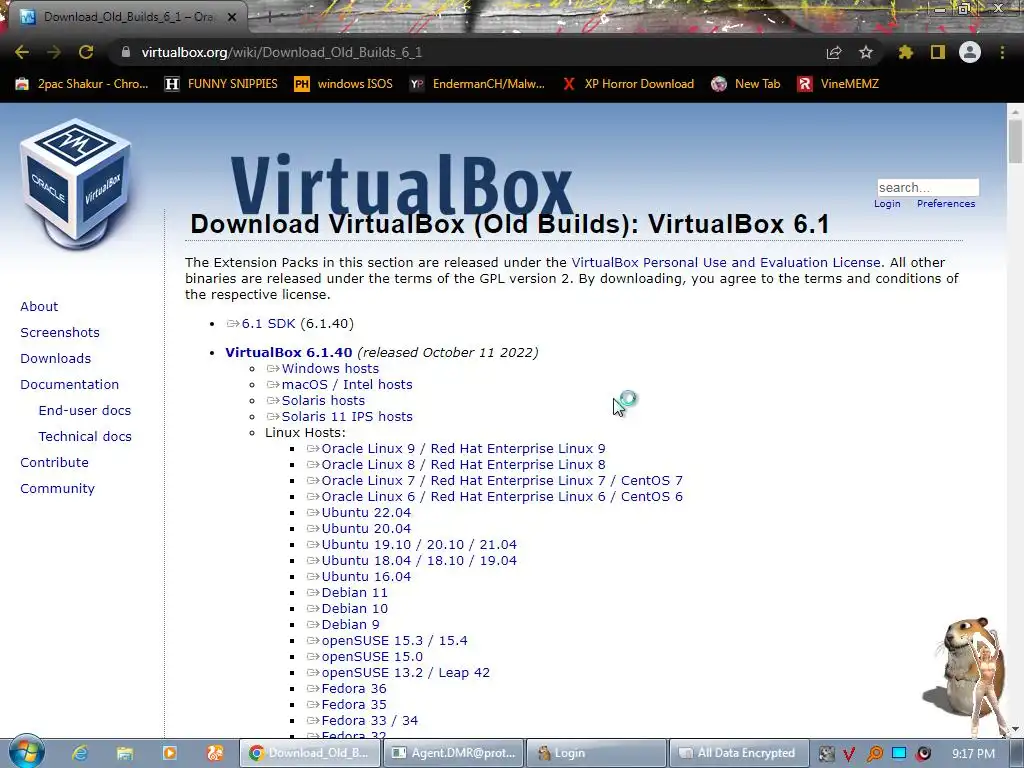This screenshot has height=768, width=1024.
Task: Go to Downloads in sidebar
Action: (56, 359)
